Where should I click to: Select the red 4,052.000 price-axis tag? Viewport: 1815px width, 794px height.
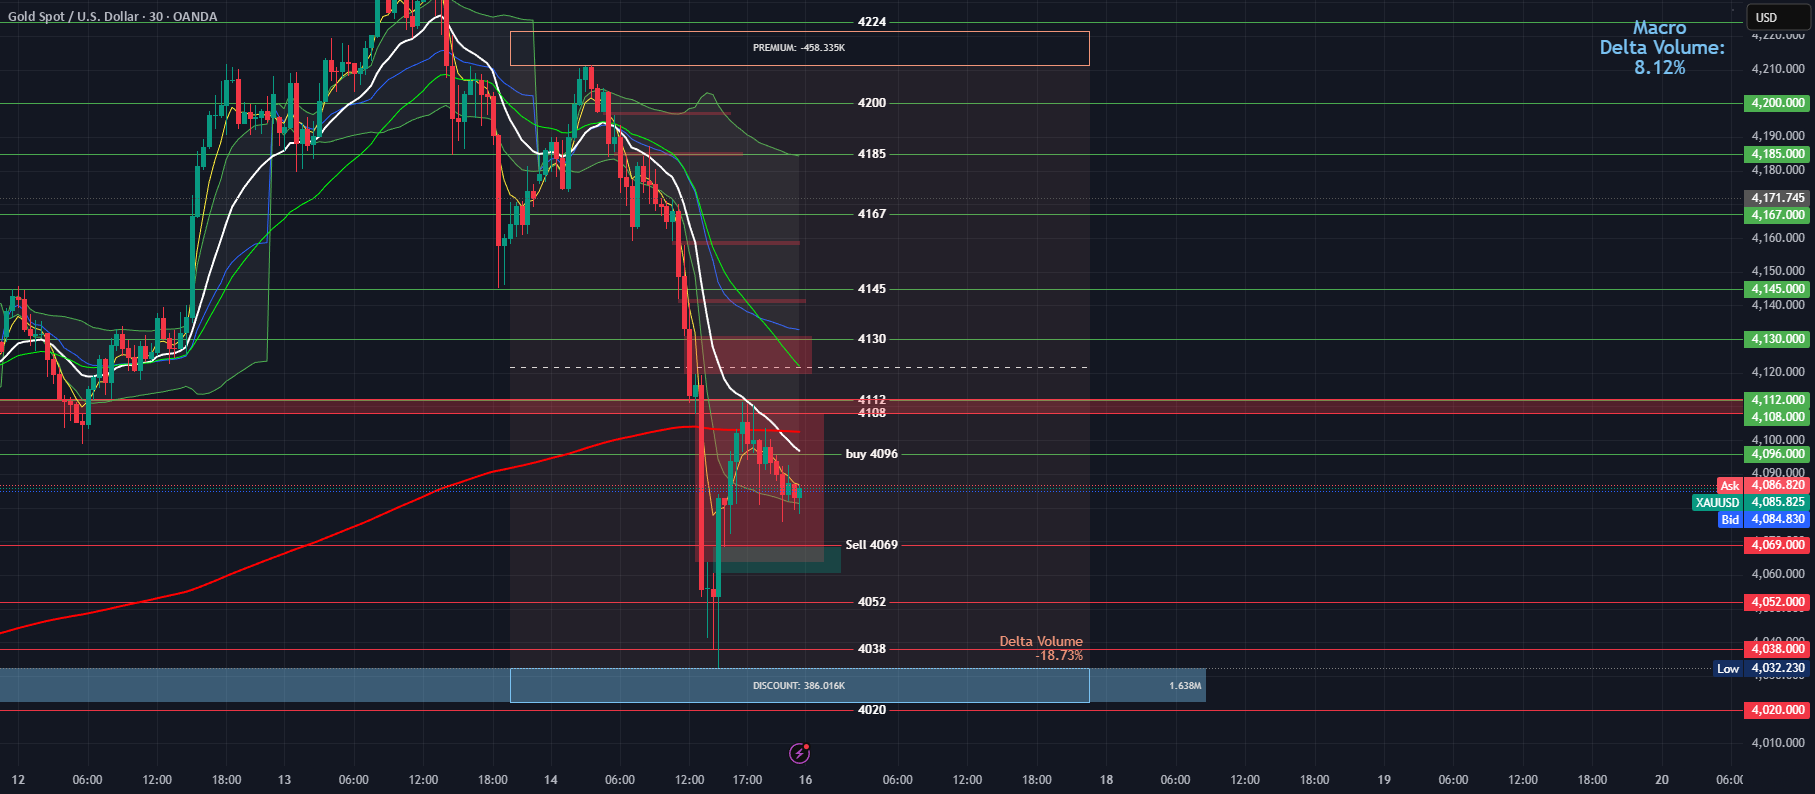click(1777, 602)
